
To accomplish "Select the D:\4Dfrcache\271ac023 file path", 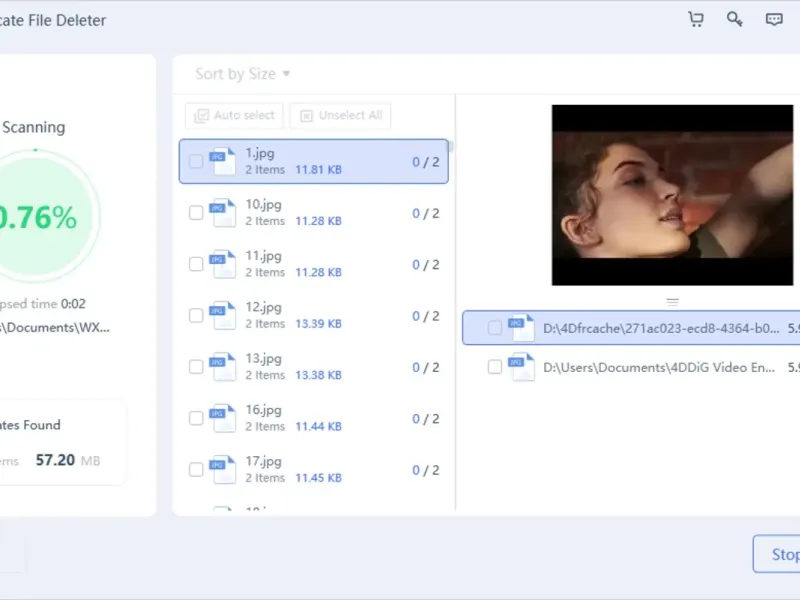I will point(661,328).
